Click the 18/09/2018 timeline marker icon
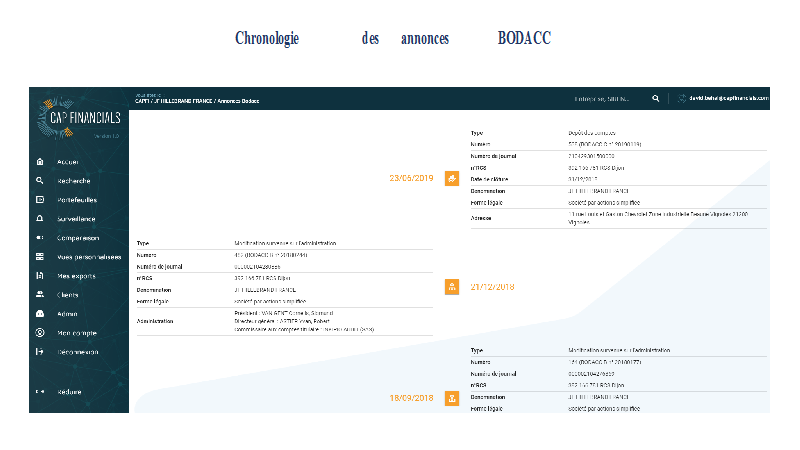Image resolution: width=800 pixels, height=450 pixels. point(451,399)
